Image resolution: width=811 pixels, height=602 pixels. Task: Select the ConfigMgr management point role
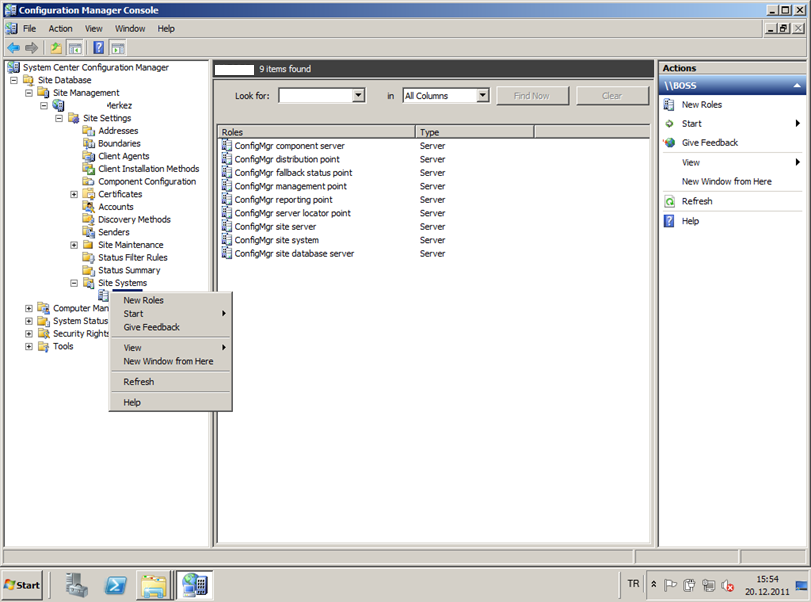tap(290, 186)
